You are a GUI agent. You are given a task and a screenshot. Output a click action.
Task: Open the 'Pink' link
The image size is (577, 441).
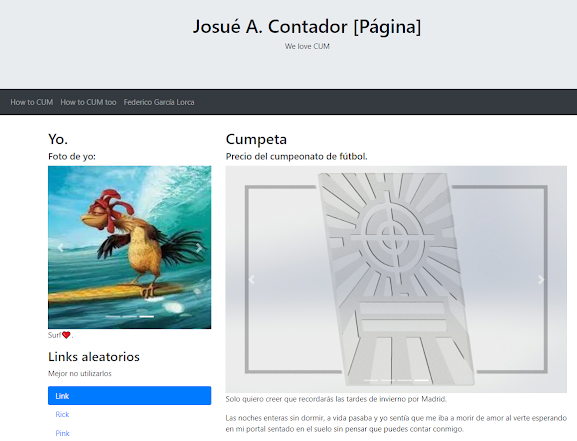pyautogui.click(x=63, y=433)
